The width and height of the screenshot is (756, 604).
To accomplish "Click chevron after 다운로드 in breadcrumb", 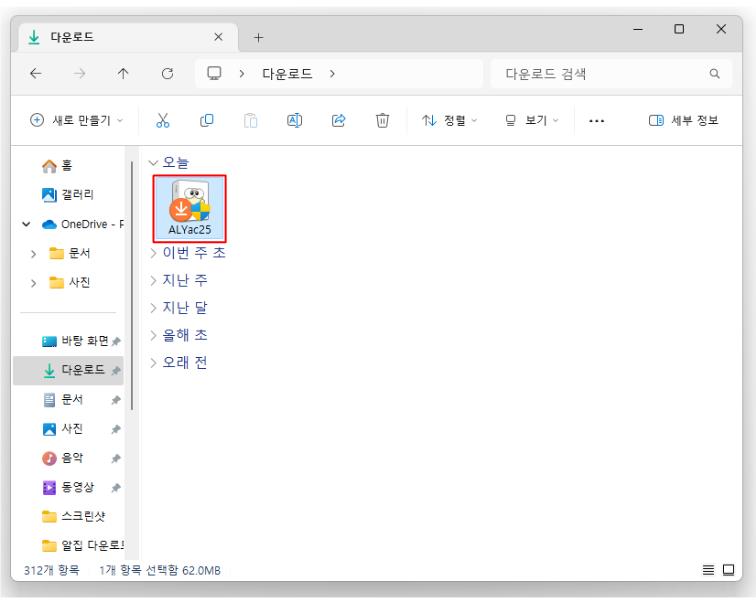I will click(332, 74).
